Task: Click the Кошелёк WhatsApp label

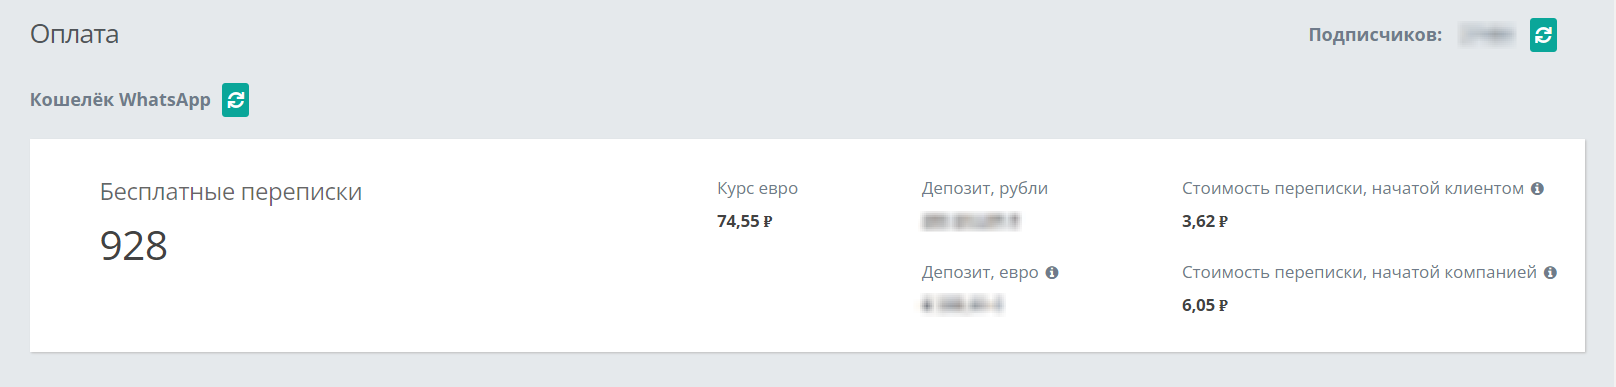Action: coord(120,100)
